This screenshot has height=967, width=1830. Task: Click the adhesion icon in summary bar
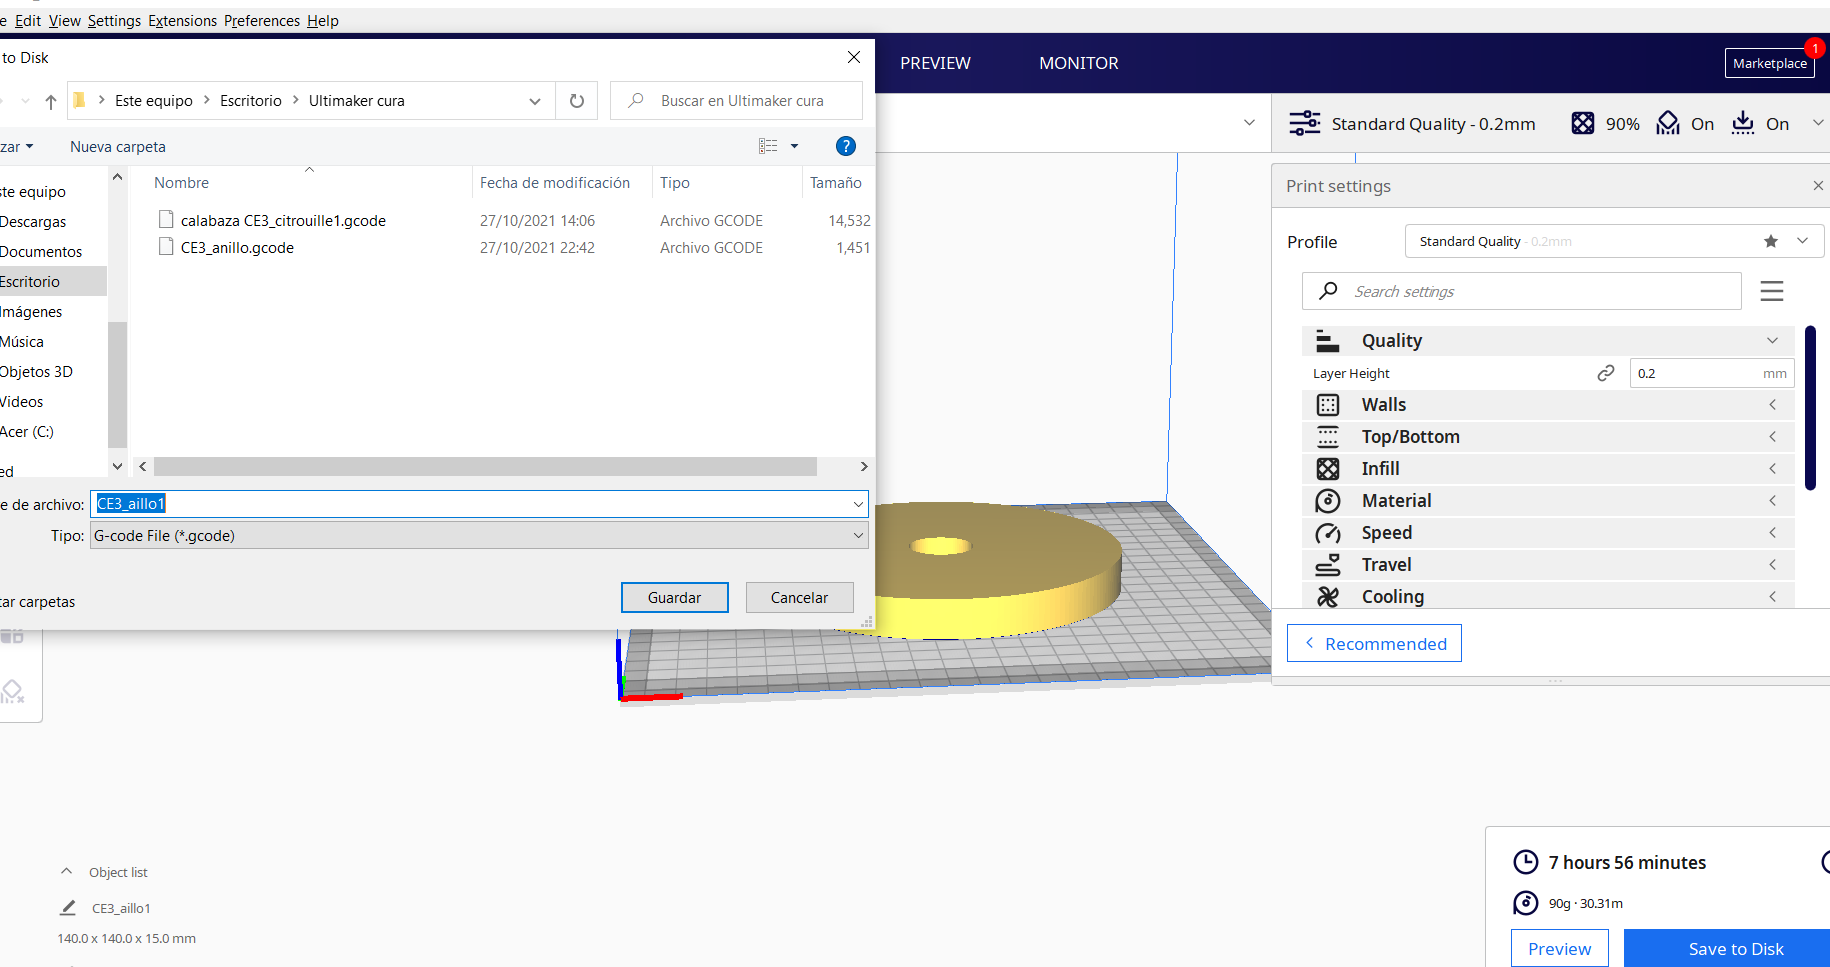click(x=1743, y=123)
